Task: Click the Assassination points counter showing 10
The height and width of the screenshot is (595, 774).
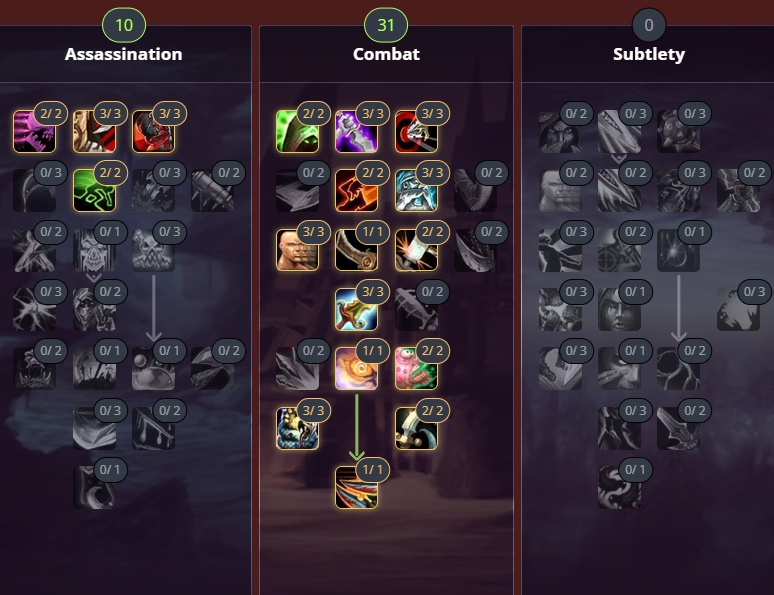Action: (124, 25)
